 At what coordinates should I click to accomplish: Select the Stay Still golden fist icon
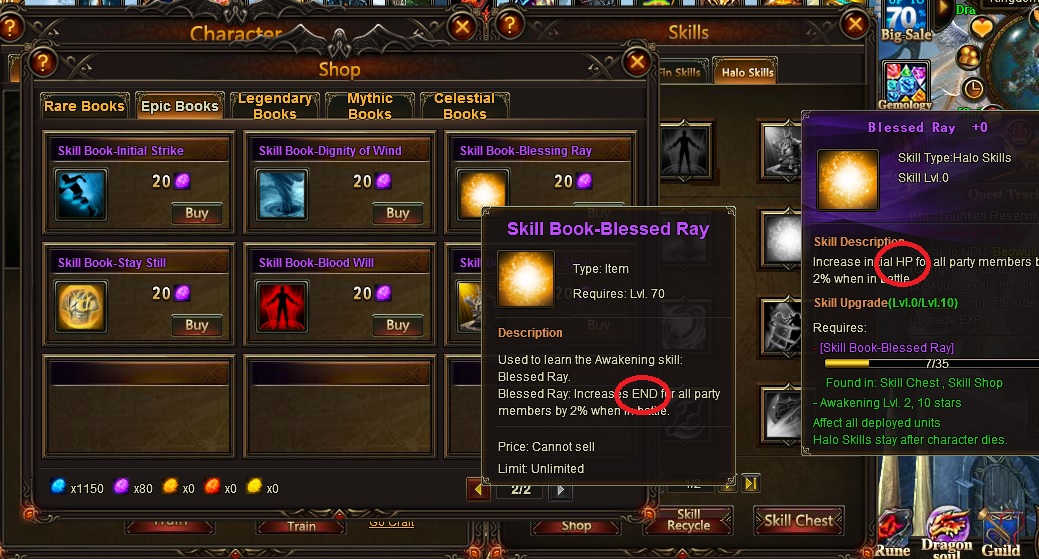click(81, 306)
